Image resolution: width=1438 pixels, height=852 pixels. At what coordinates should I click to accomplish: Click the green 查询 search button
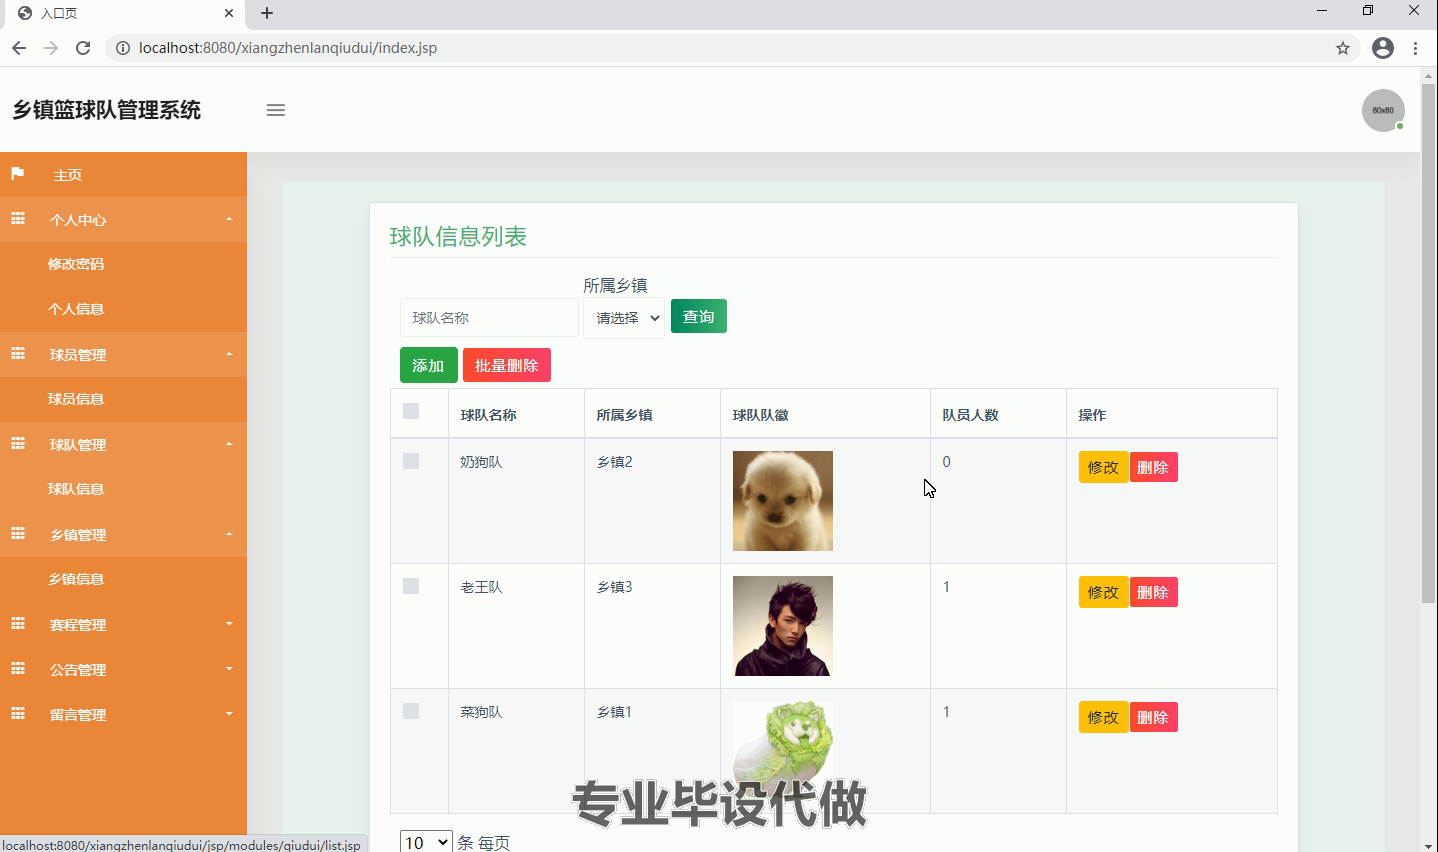coord(699,316)
